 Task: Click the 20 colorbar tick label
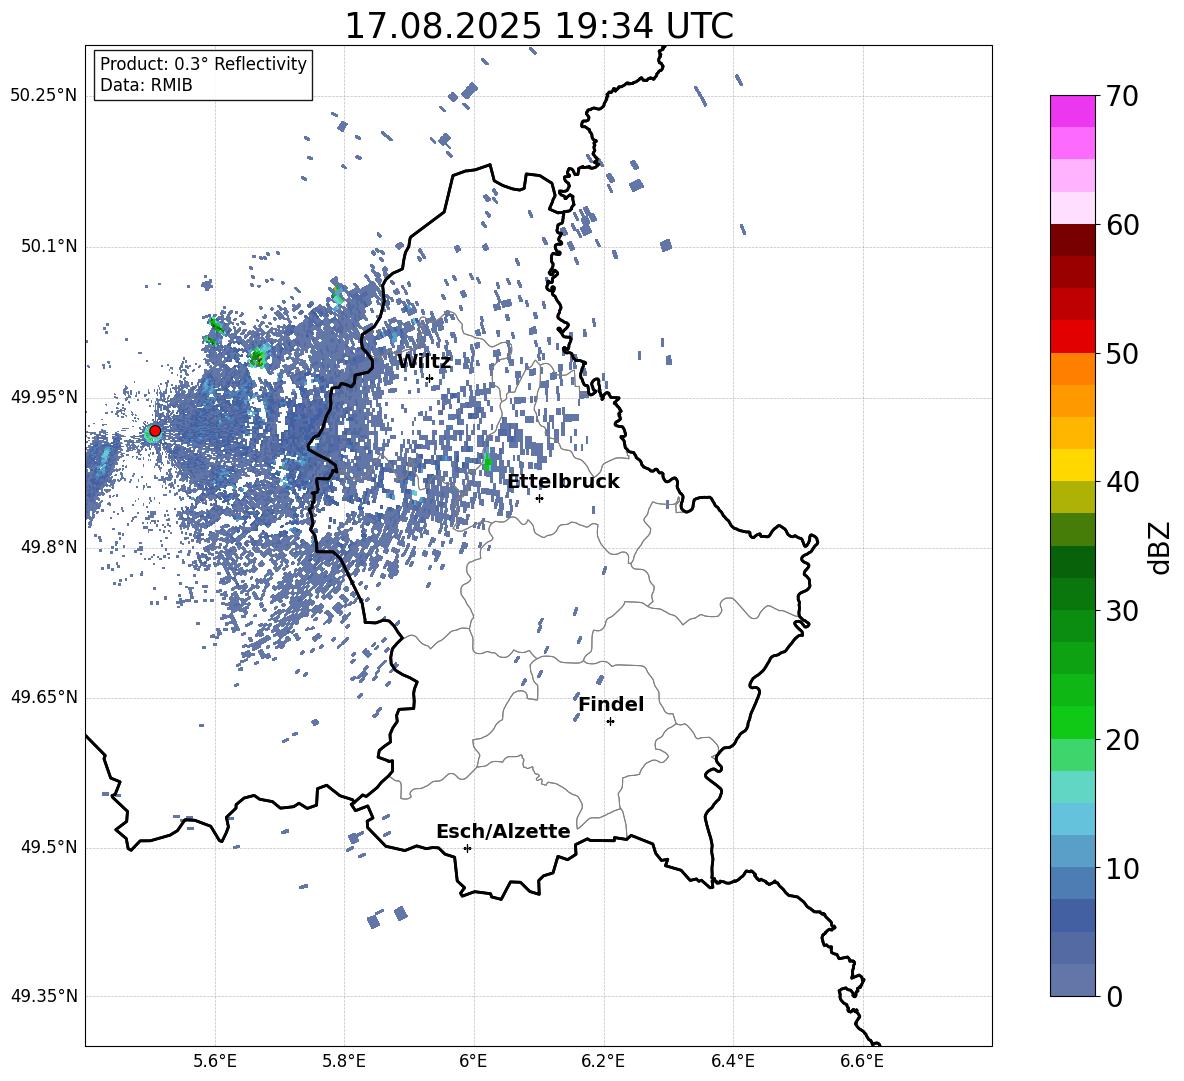(x=1122, y=739)
